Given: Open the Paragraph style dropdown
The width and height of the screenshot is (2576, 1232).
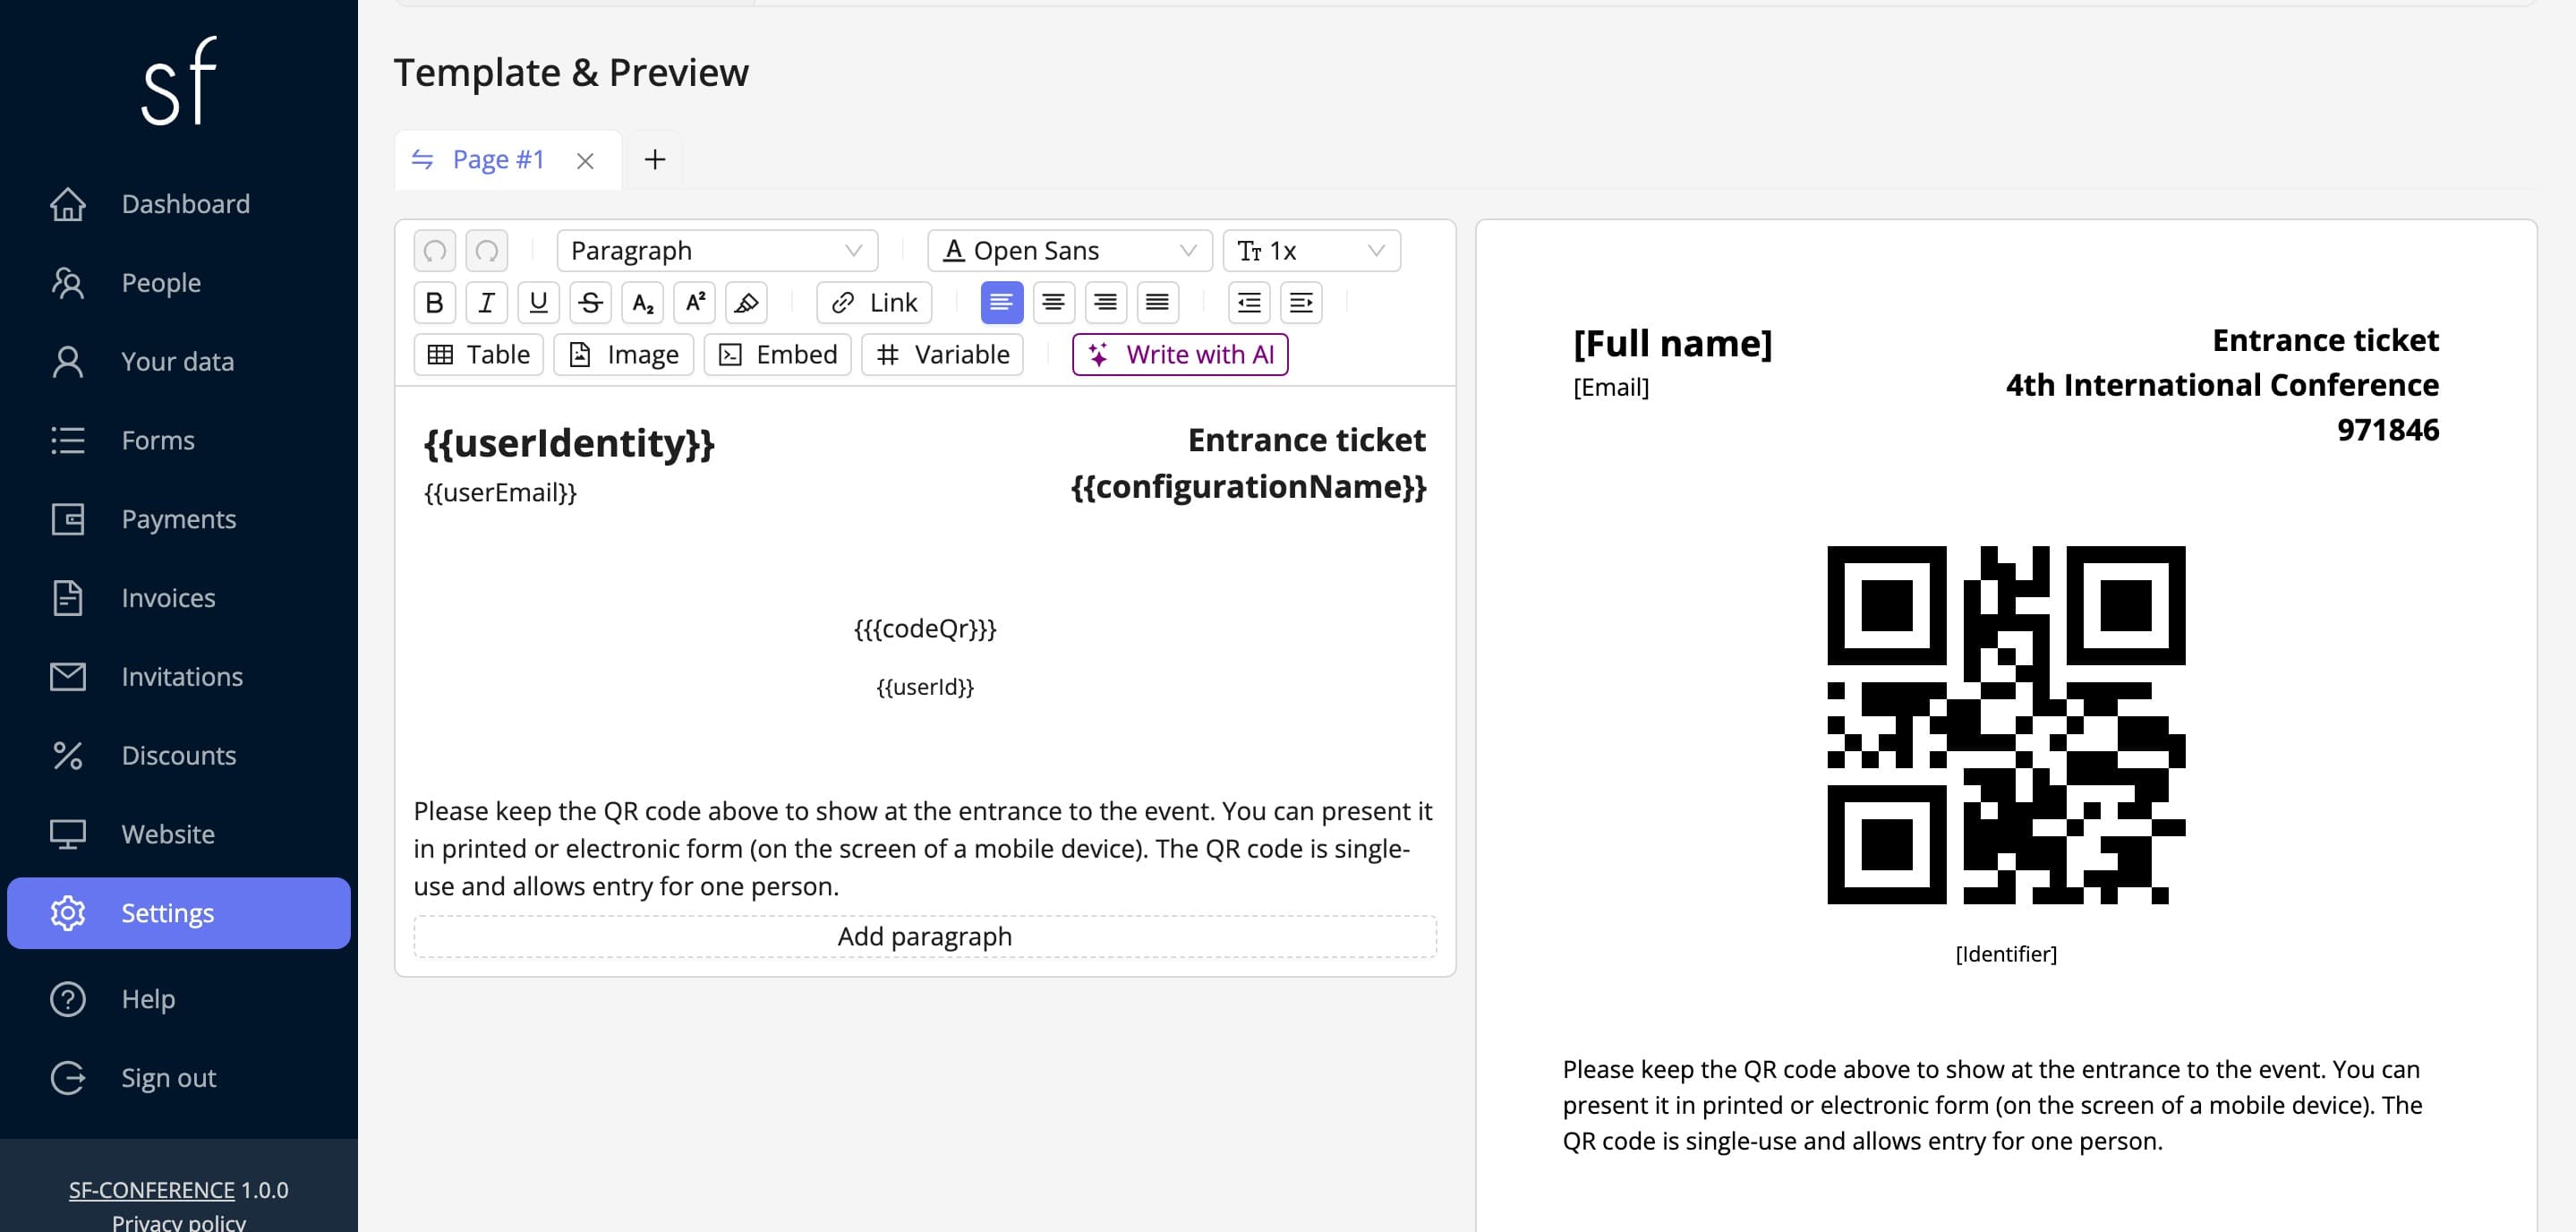Looking at the screenshot, I should [717, 250].
